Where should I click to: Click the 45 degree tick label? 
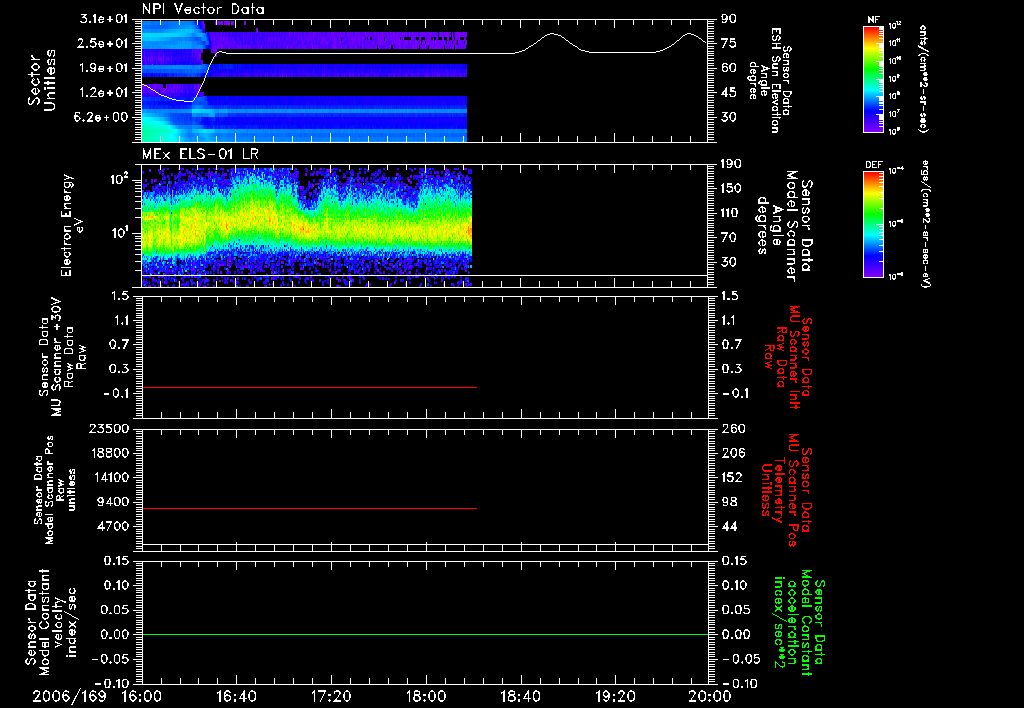point(729,93)
